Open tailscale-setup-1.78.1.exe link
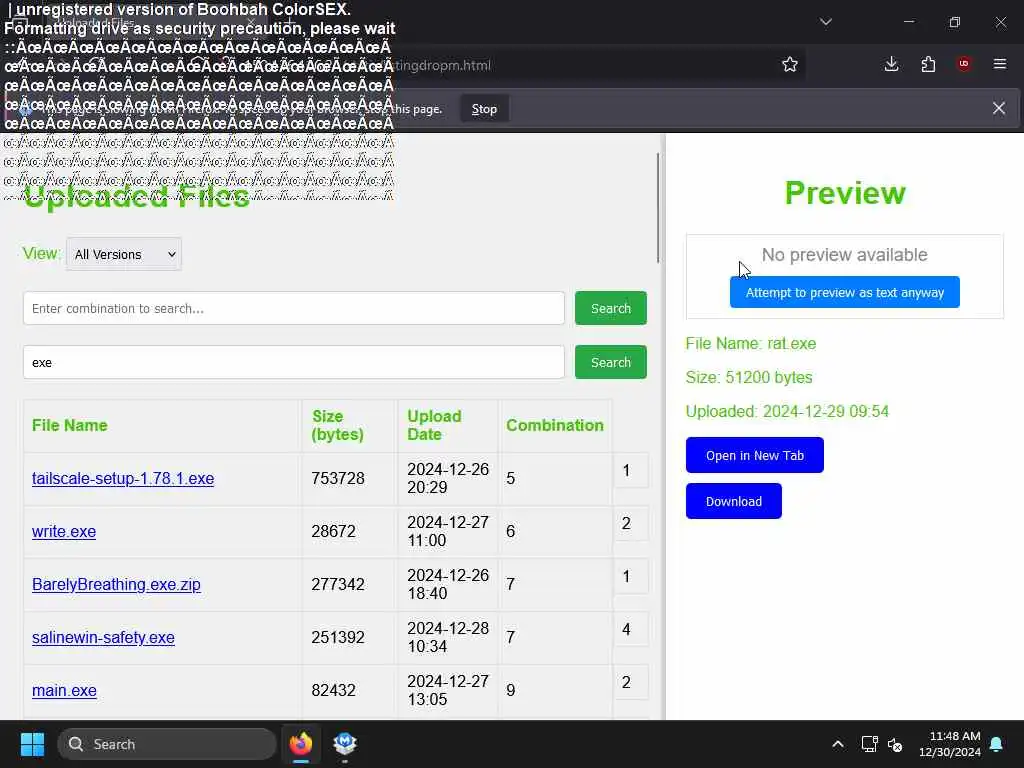This screenshot has height=768, width=1024. pos(123,479)
